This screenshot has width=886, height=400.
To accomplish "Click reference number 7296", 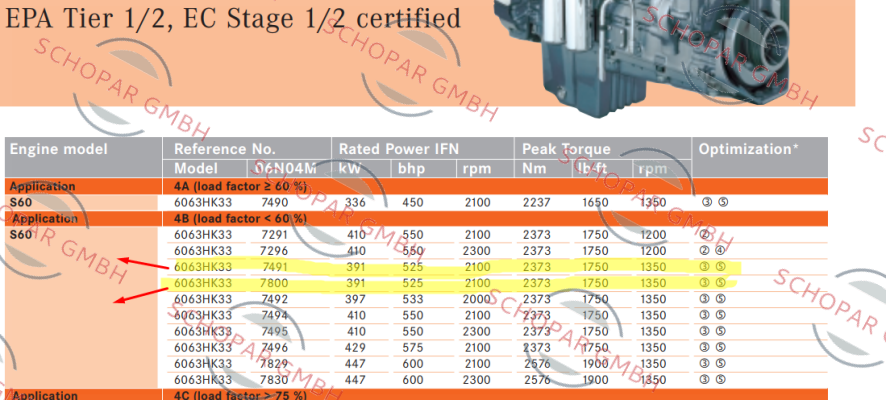I will tap(274, 250).
